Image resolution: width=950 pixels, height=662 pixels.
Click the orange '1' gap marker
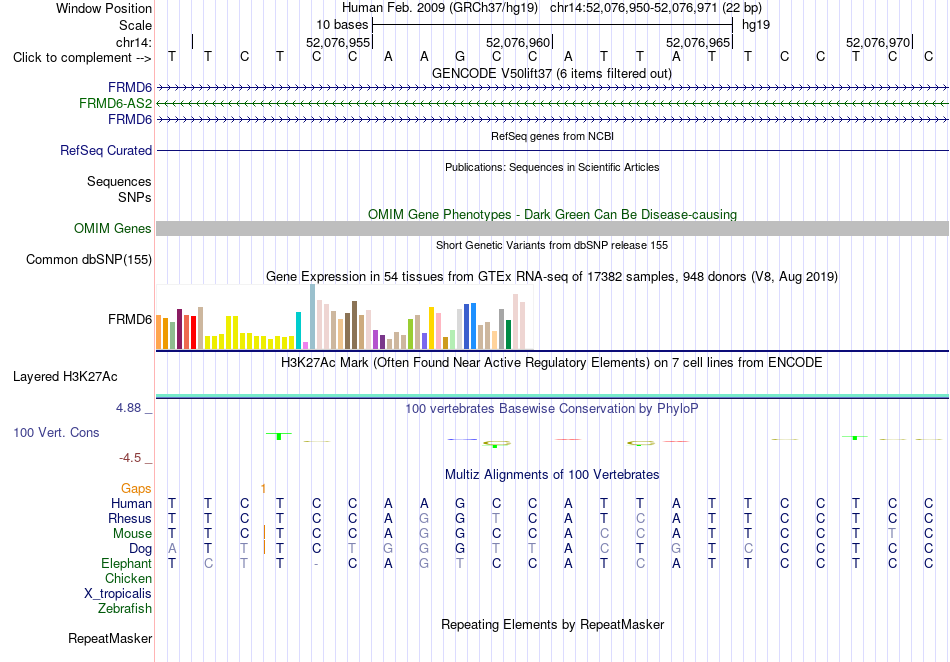[x=263, y=488]
